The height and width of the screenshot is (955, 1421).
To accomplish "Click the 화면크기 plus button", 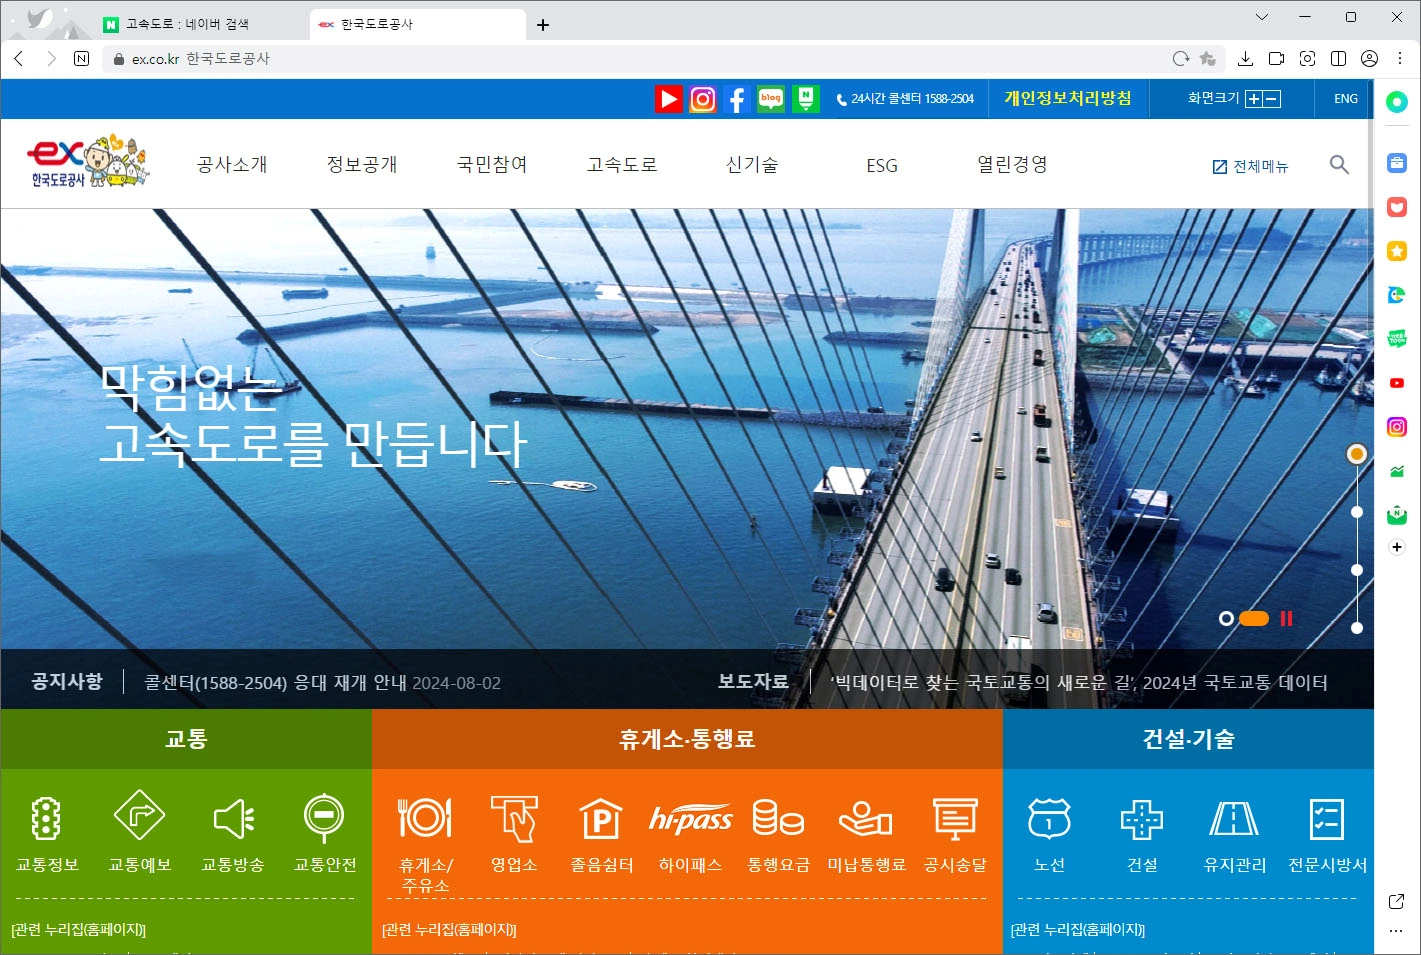I will tap(1254, 98).
